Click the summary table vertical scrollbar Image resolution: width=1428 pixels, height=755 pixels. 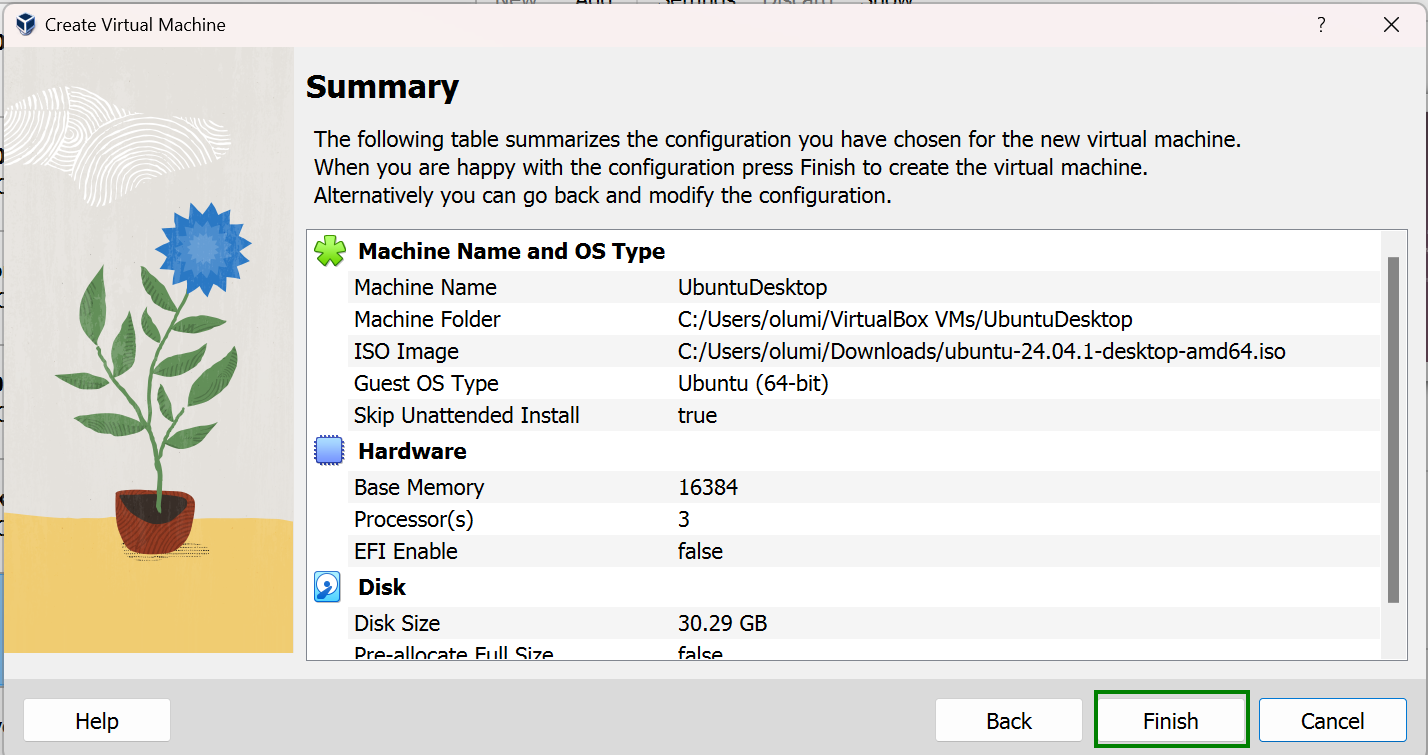(x=1392, y=430)
